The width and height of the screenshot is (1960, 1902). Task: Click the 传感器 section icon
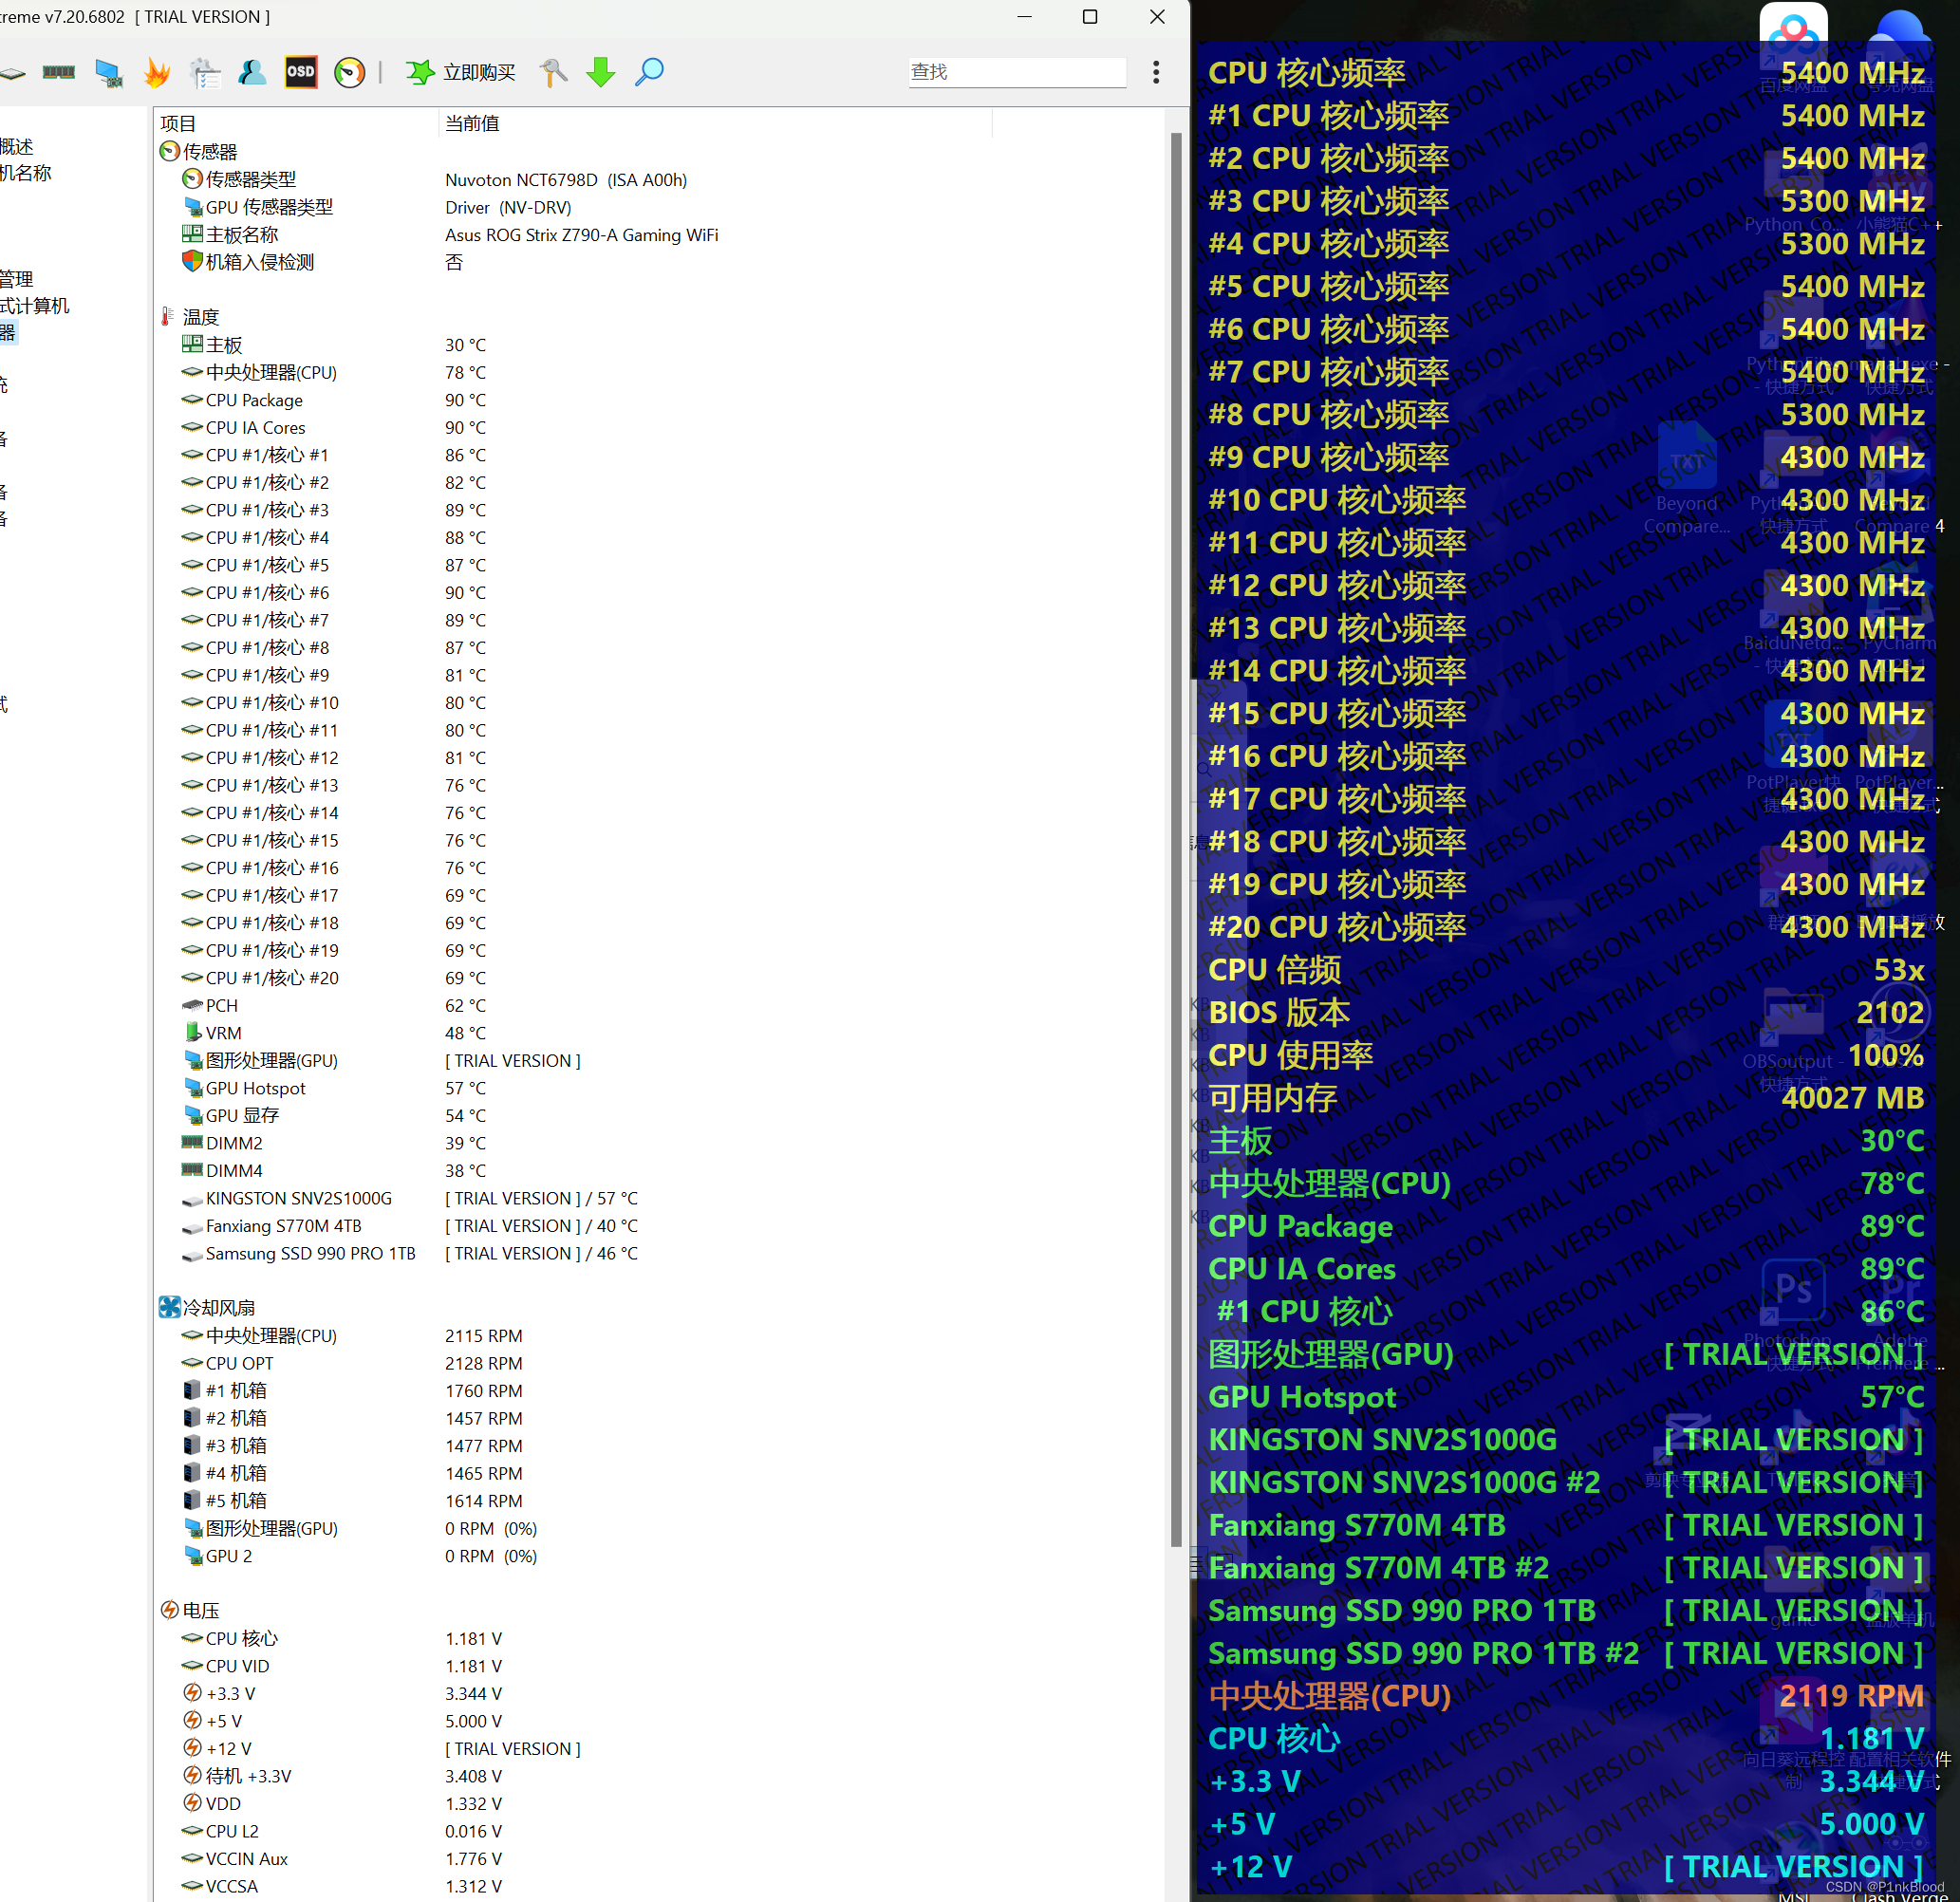(170, 151)
